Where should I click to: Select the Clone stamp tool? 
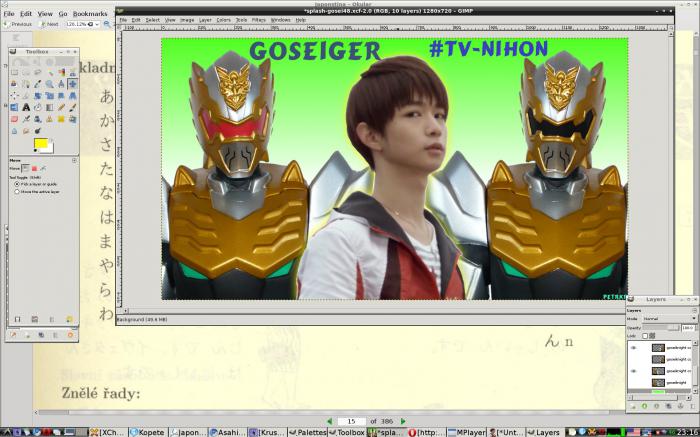[x=50, y=119]
